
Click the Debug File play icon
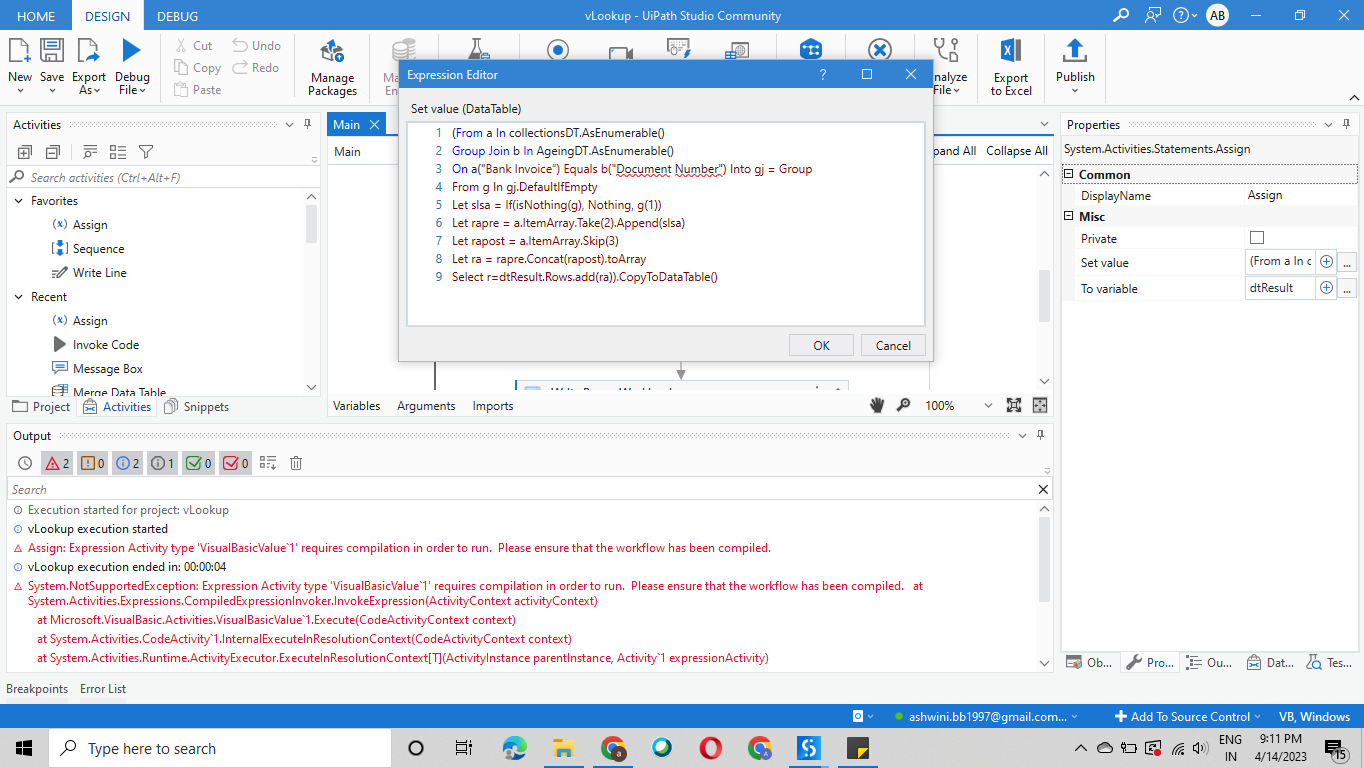132,51
